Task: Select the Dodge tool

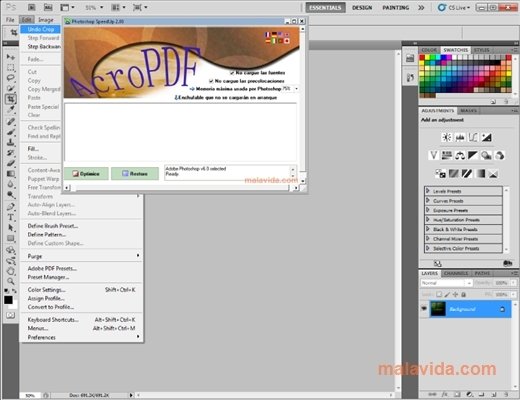Action: point(10,195)
